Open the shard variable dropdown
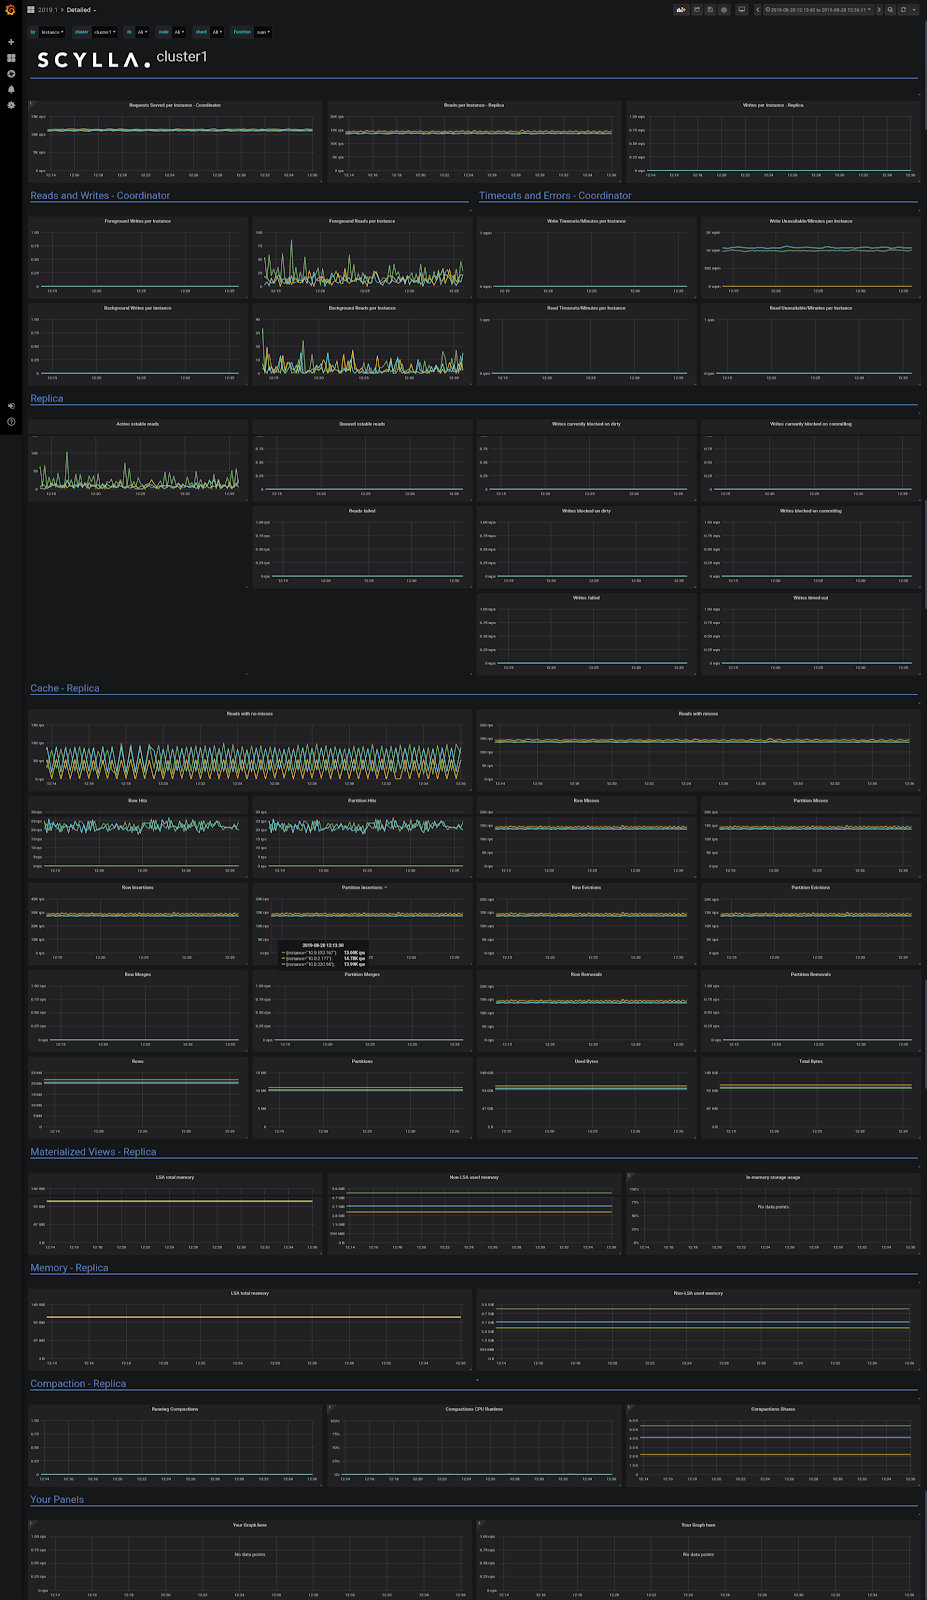This screenshot has width=927, height=1600. point(217,32)
